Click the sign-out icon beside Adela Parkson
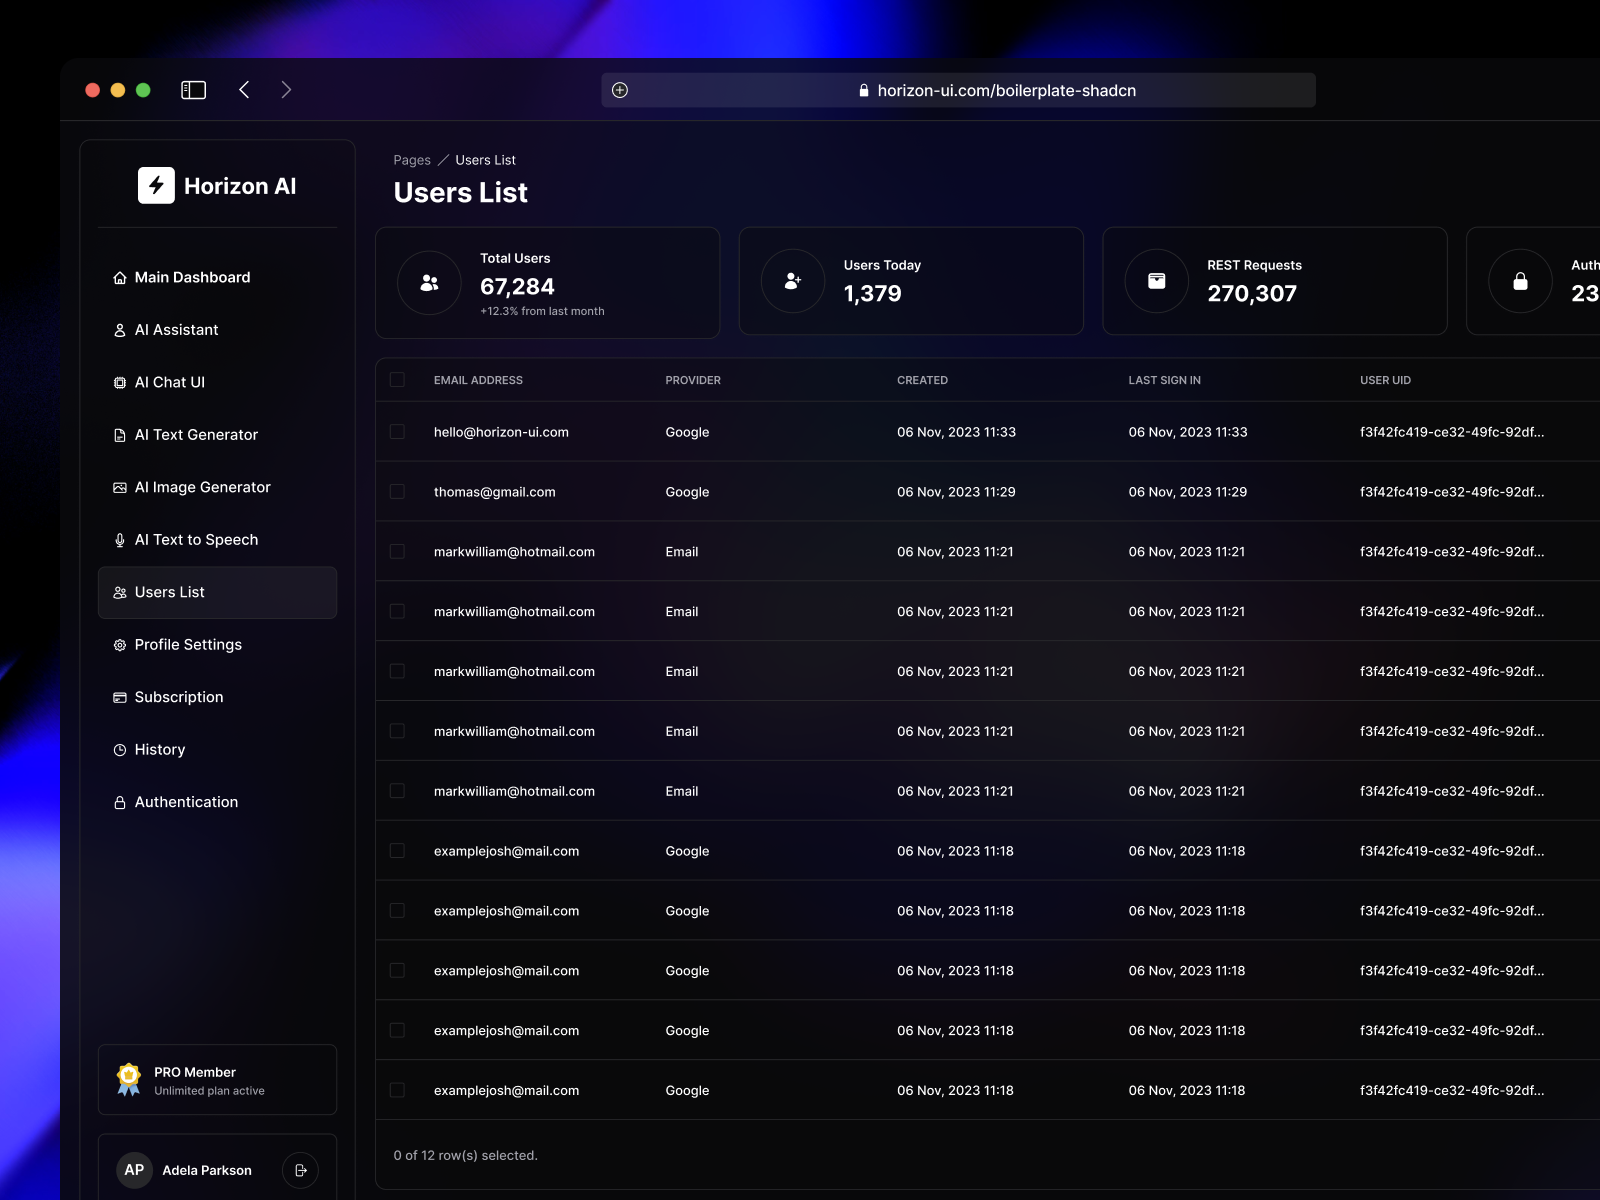1600x1200 pixels. pyautogui.click(x=300, y=1170)
